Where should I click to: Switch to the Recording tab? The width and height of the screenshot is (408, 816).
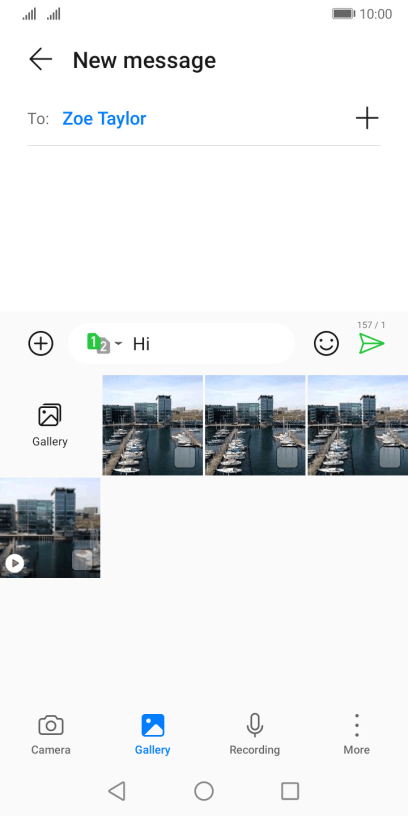[254, 734]
